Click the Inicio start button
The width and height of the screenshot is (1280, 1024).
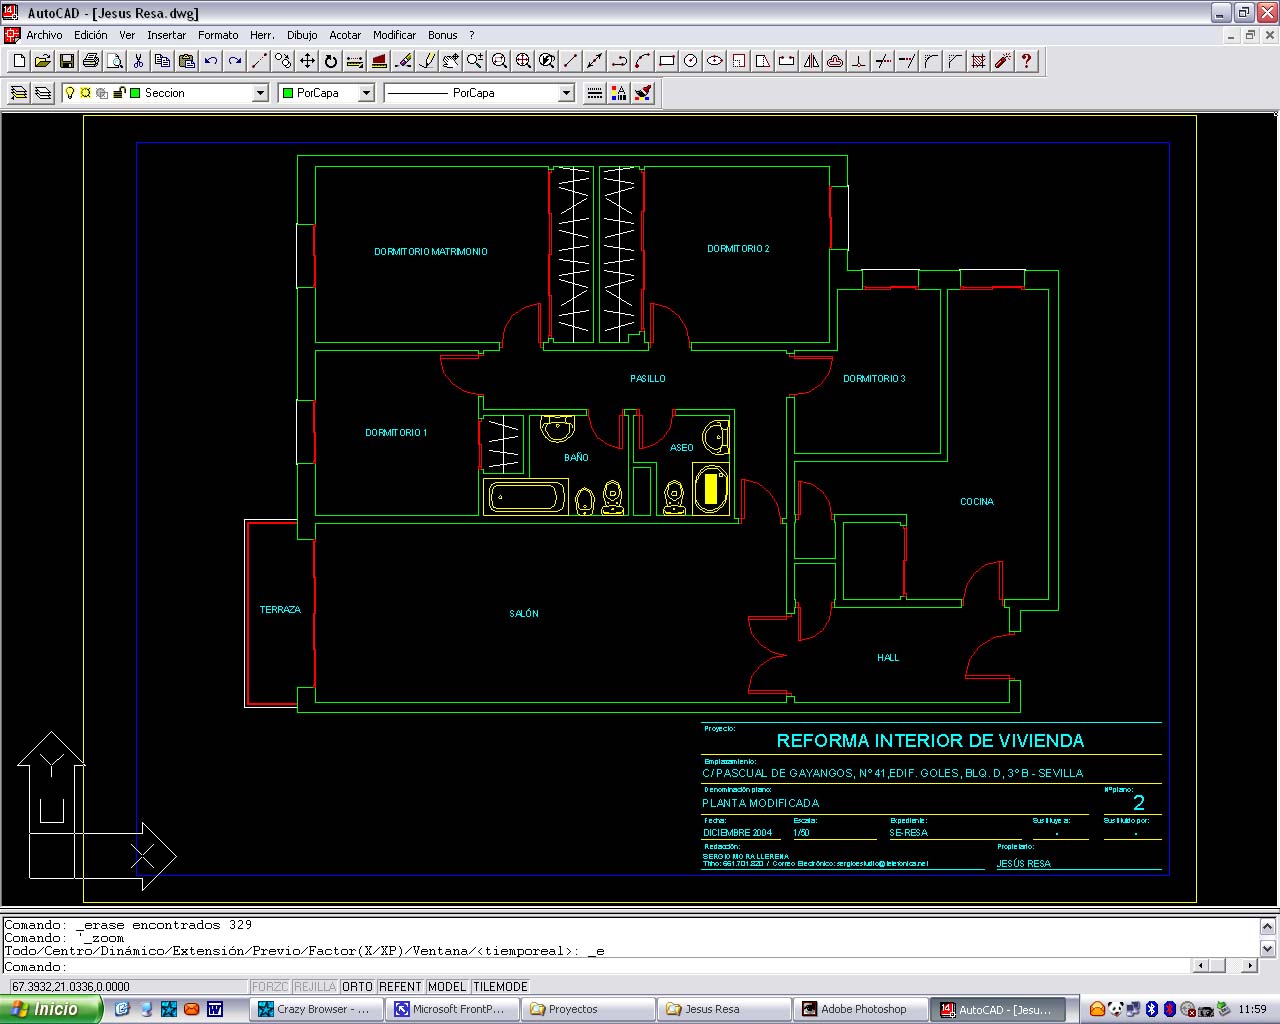(x=50, y=1009)
